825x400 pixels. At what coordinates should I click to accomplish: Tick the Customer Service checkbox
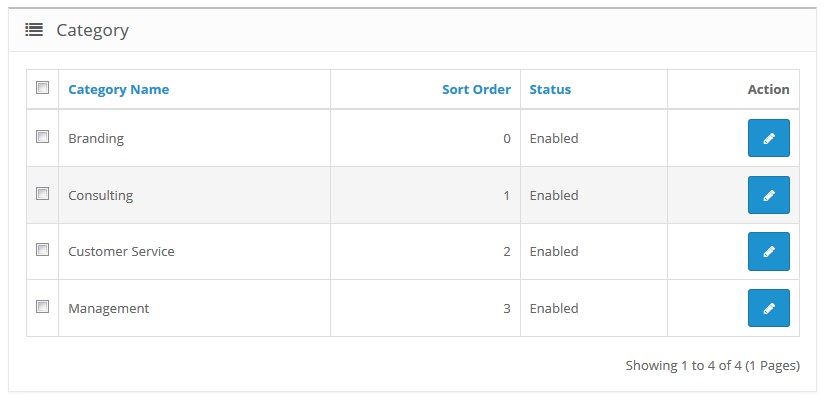click(x=43, y=249)
